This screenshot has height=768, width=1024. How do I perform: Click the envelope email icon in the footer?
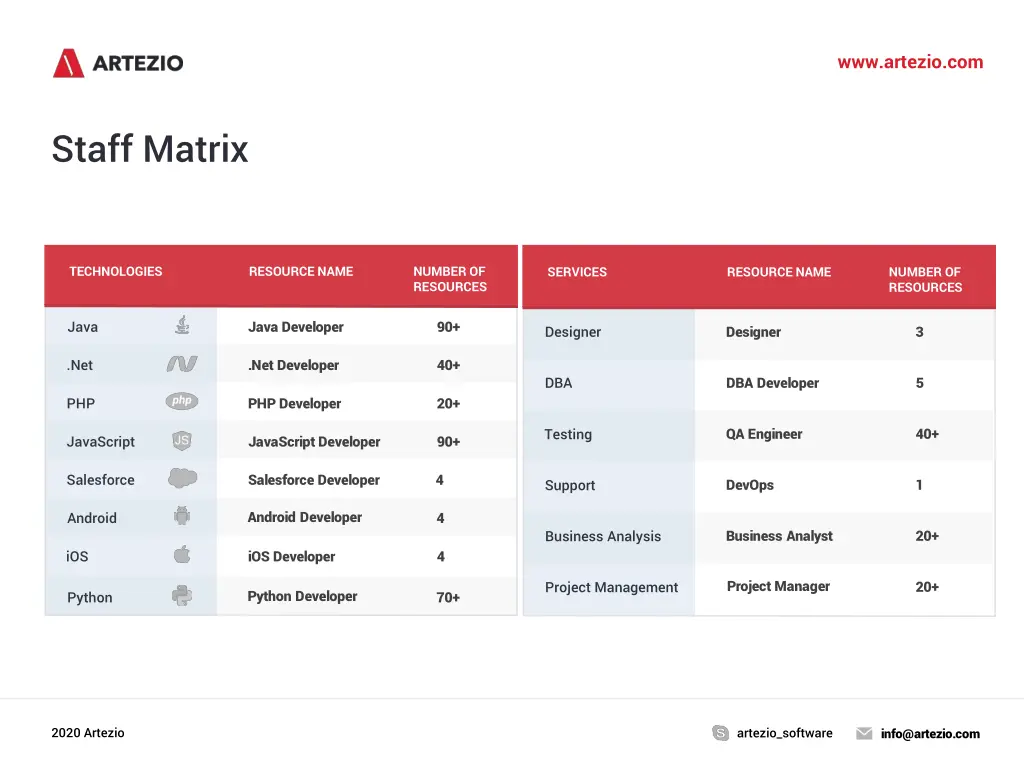tap(864, 733)
